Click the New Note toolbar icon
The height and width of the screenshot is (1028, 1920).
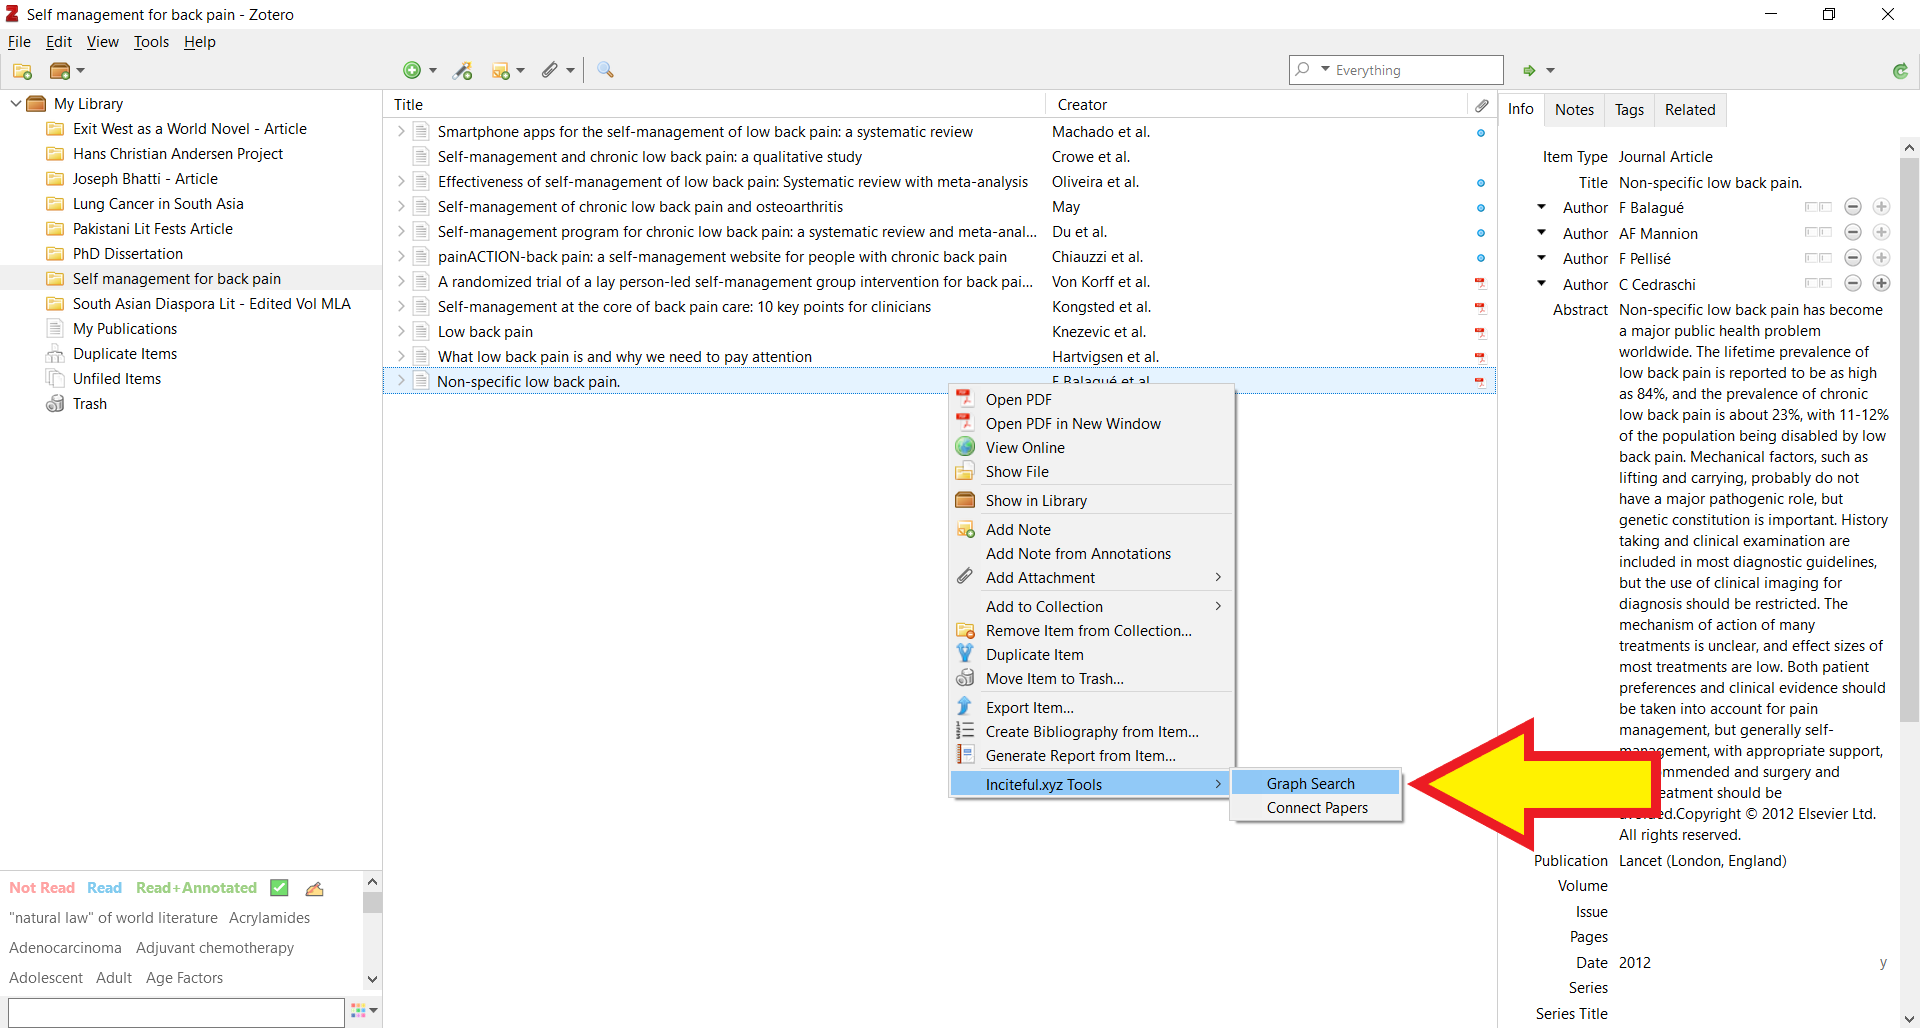pyautogui.click(x=501, y=70)
